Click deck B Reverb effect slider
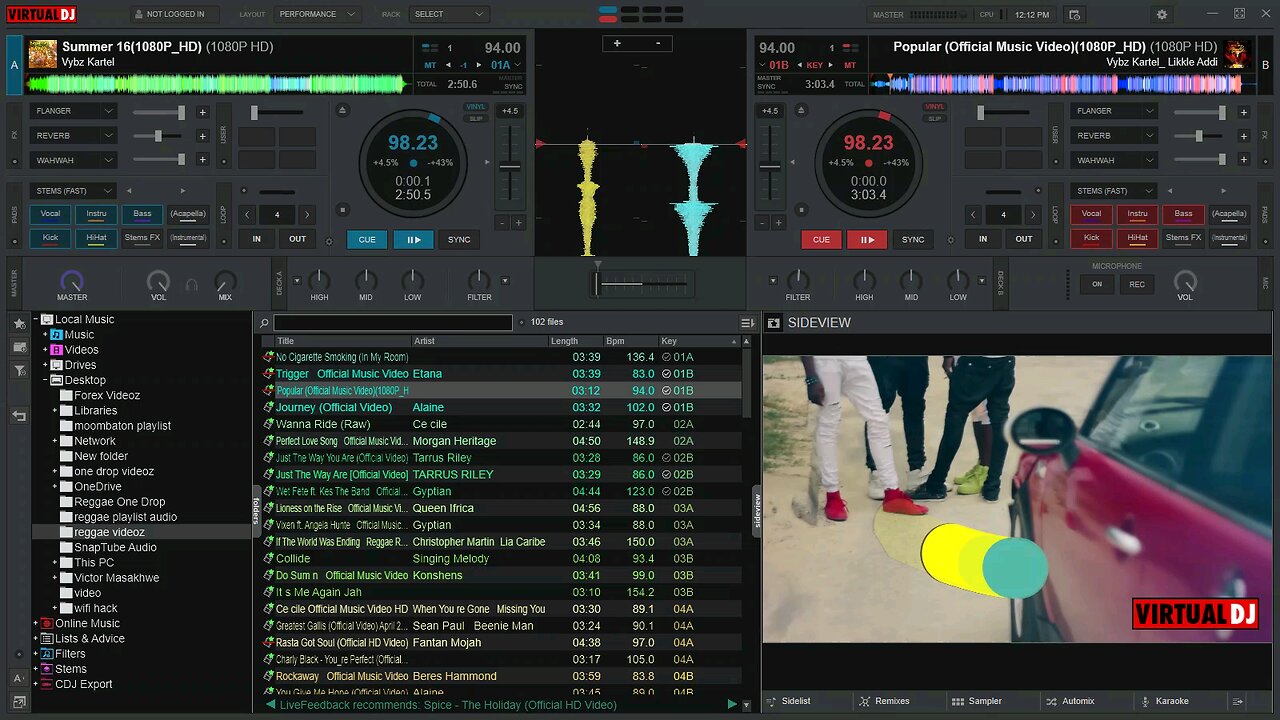This screenshot has height=720, width=1280. [1198, 136]
